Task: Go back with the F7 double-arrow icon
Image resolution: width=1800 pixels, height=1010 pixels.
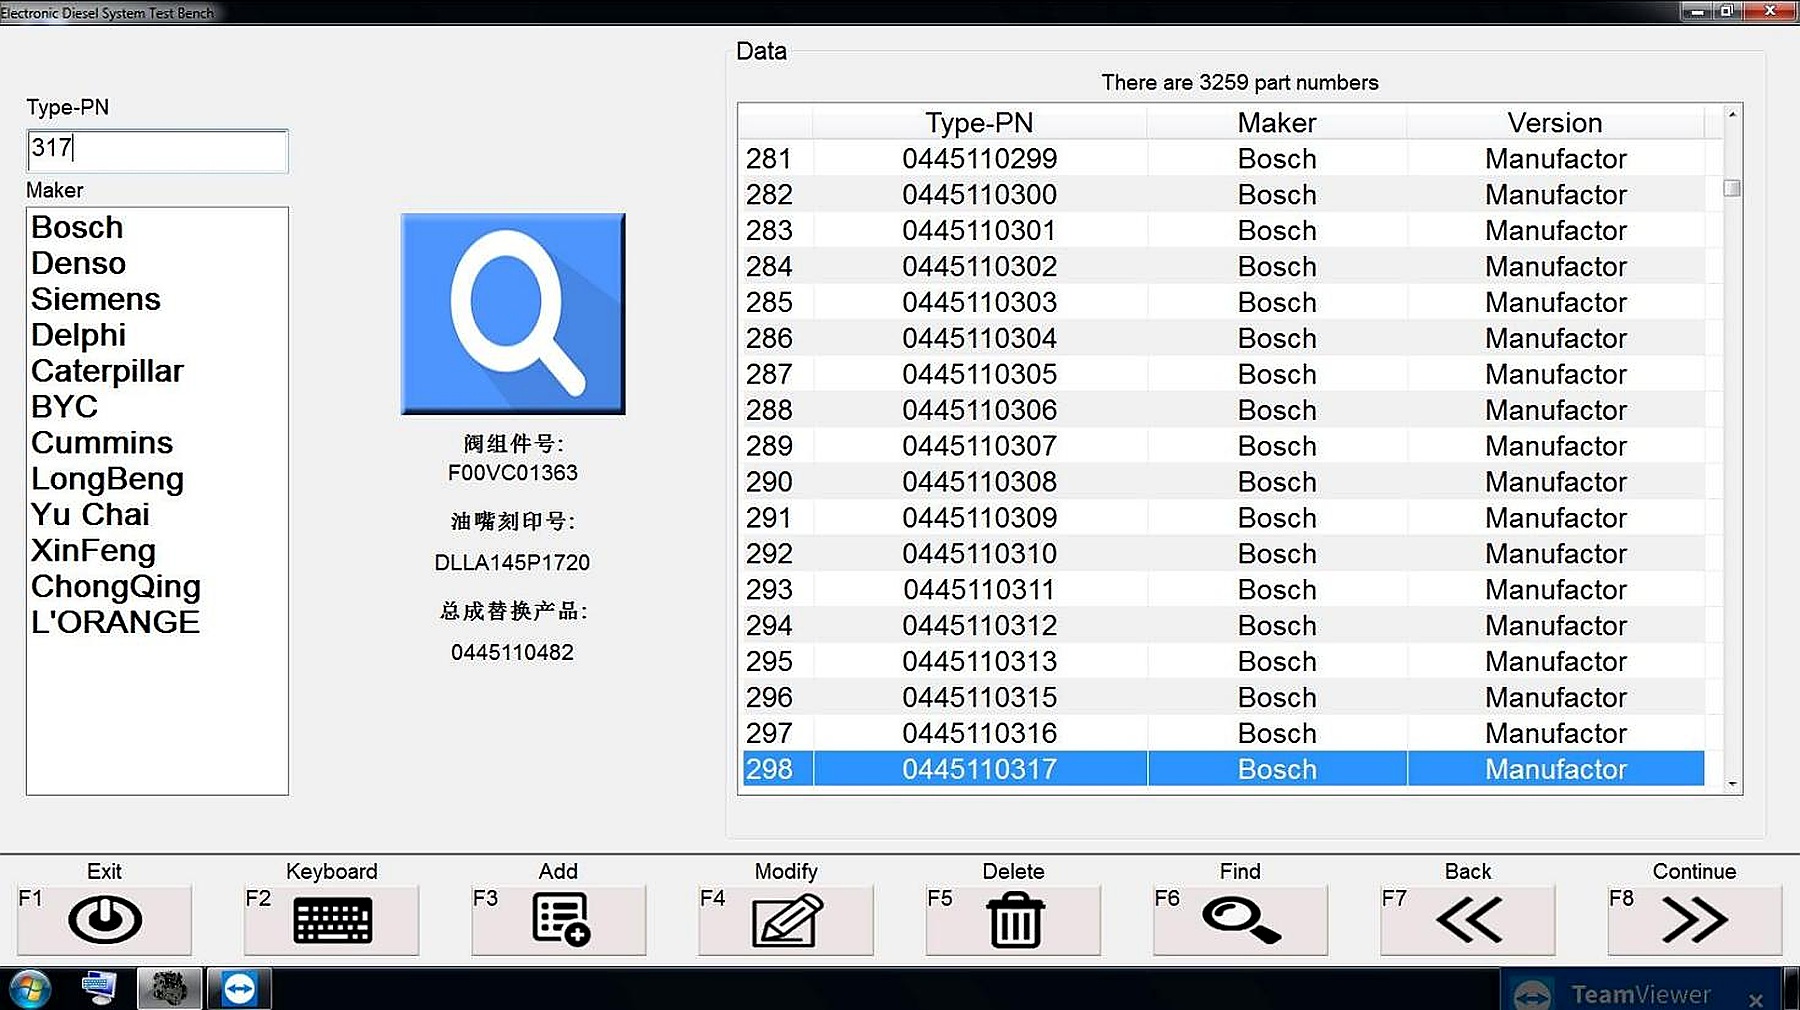Action: [1468, 919]
